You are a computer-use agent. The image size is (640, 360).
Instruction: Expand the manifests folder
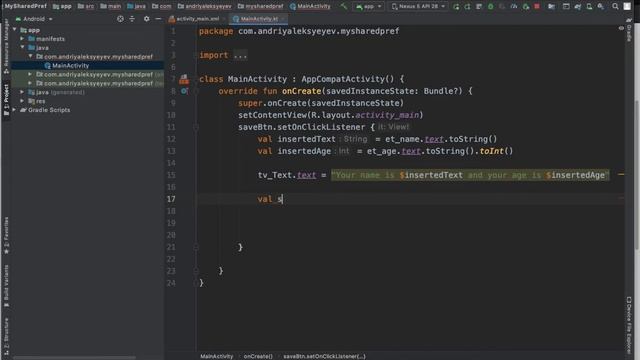[x=22, y=39]
